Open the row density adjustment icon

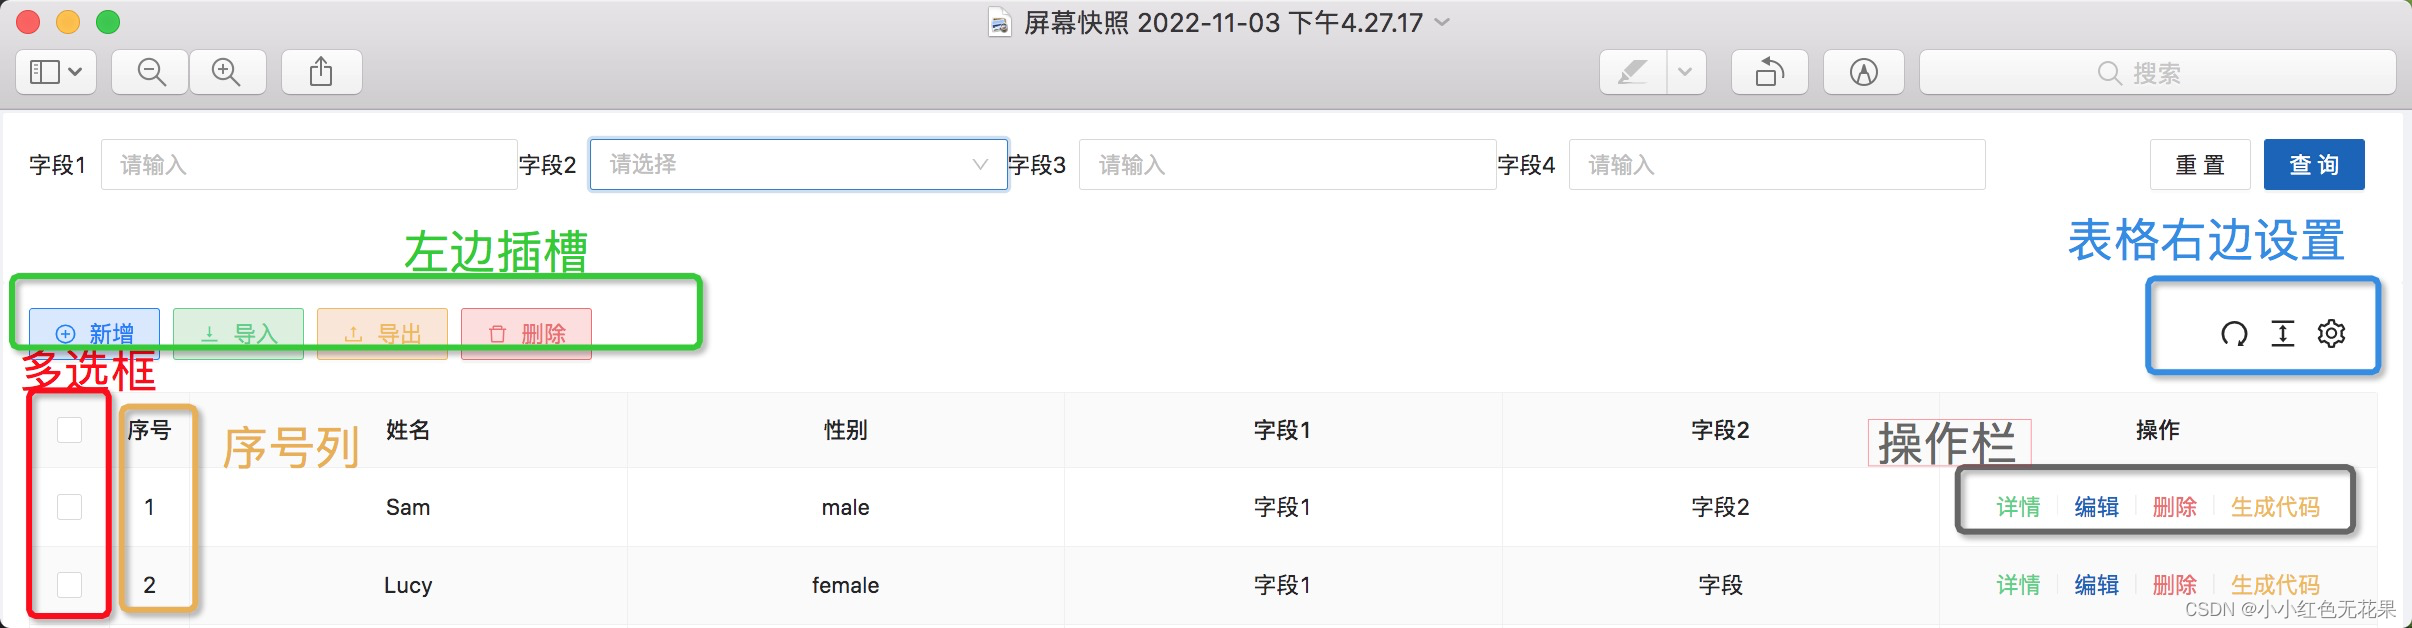pos(2282,333)
